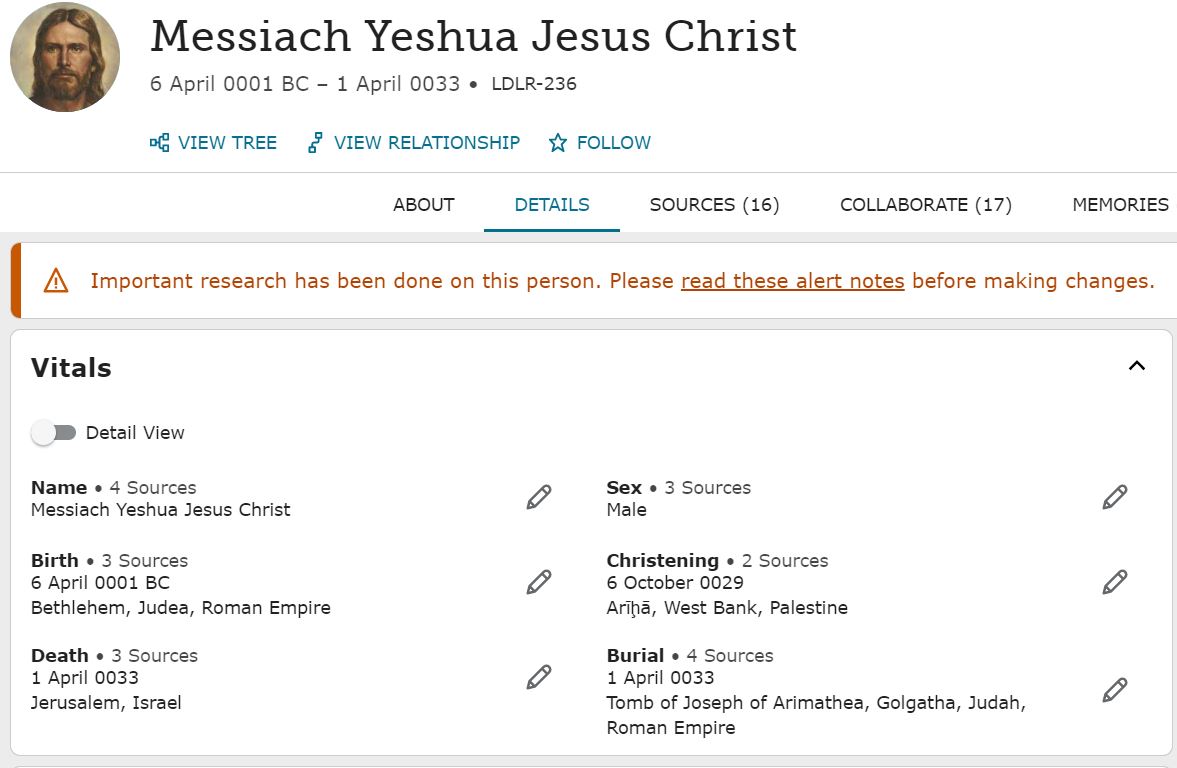This screenshot has height=768, width=1177.
Task: Collapse the Vitals section chevron
Action: [1136, 366]
